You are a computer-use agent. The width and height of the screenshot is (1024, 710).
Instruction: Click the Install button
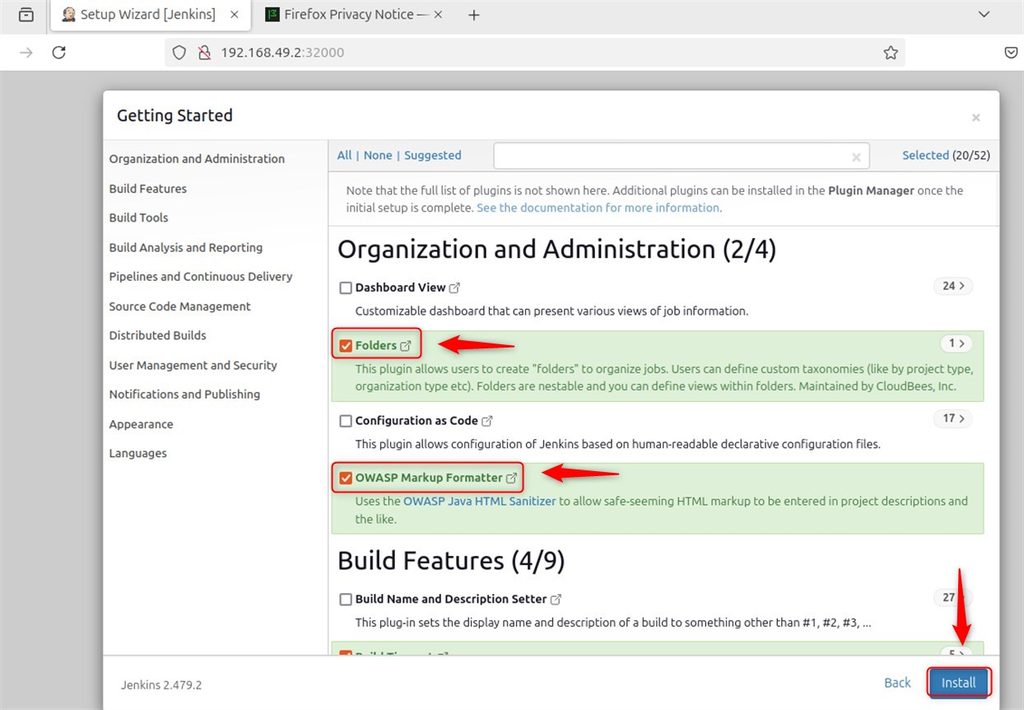[x=958, y=683]
